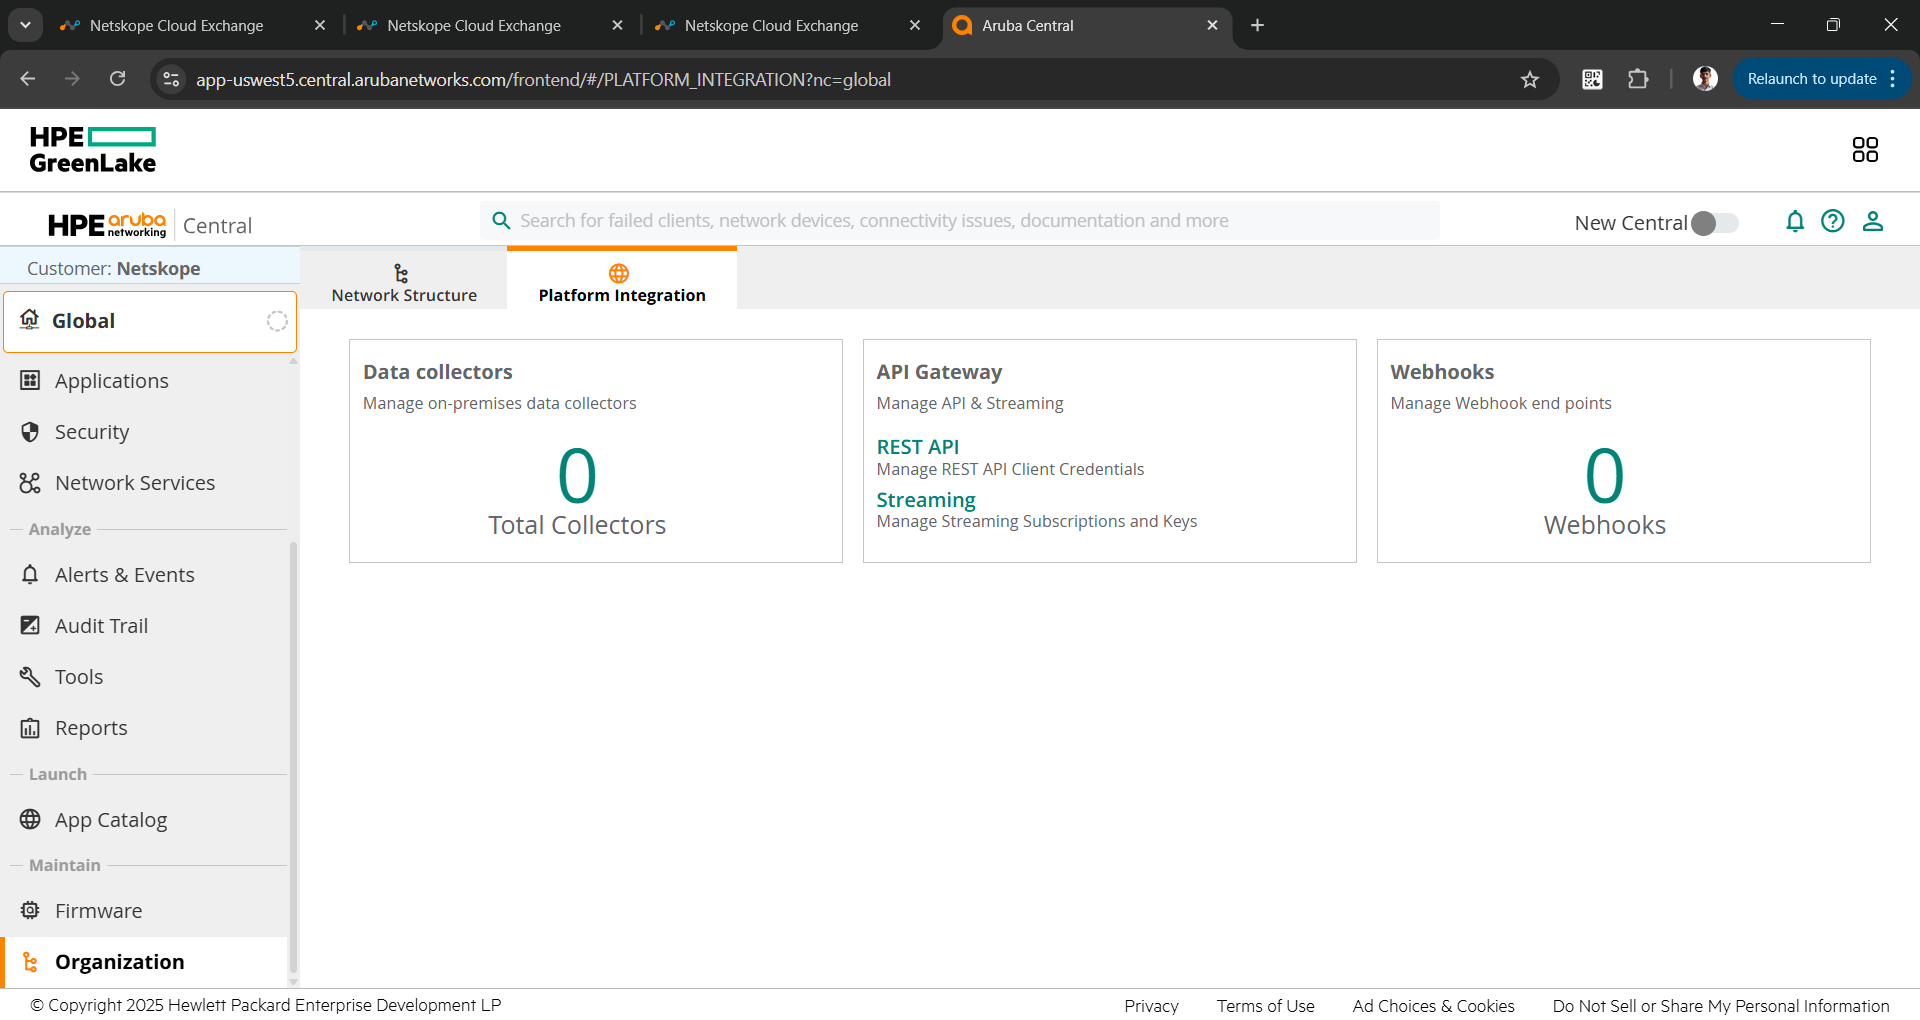The height and width of the screenshot is (1020, 1920).
Task: Open the Chrome three-dot menu
Action: pyautogui.click(x=1893, y=79)
